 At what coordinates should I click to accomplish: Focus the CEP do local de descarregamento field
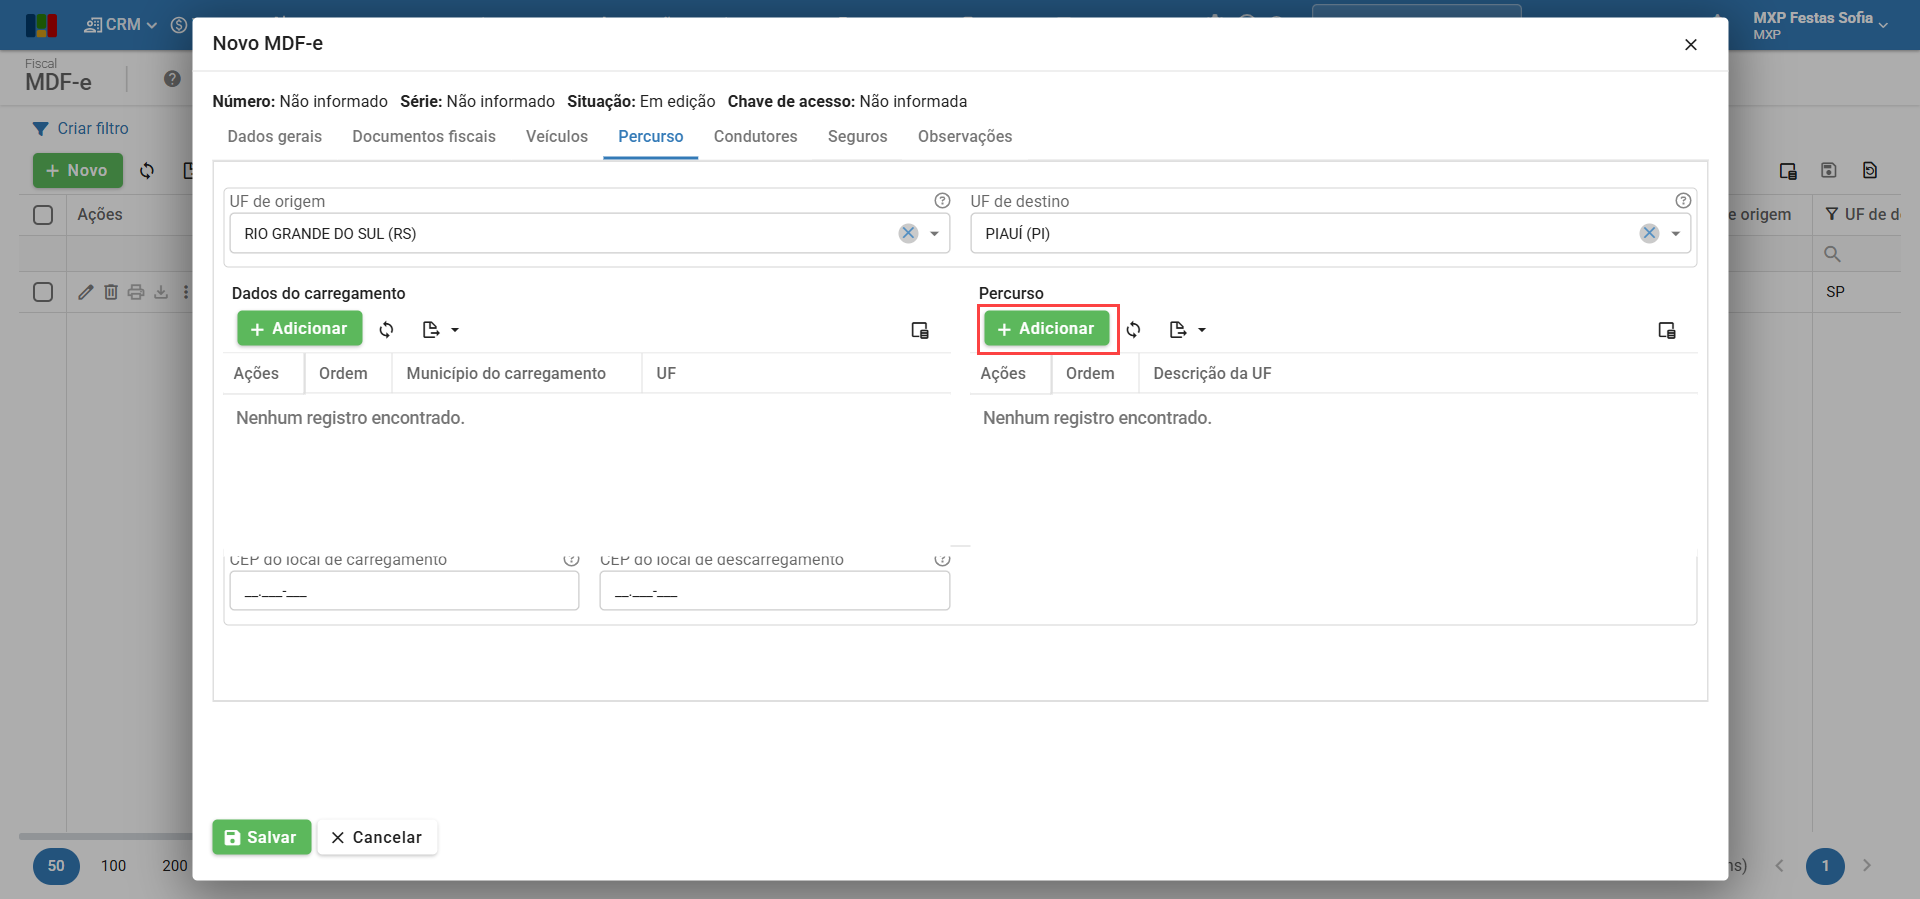775,591
